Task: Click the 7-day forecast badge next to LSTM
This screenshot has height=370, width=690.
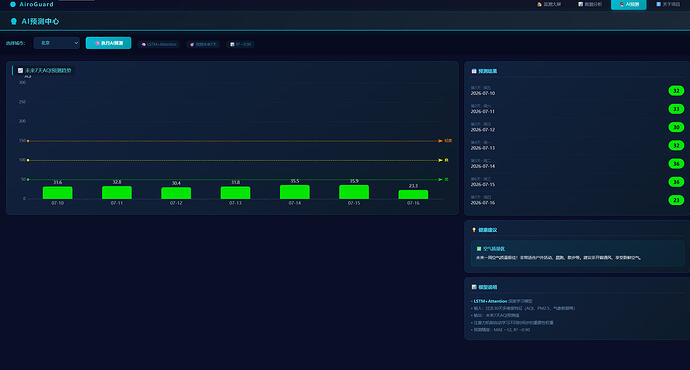Action: point(203,44)
